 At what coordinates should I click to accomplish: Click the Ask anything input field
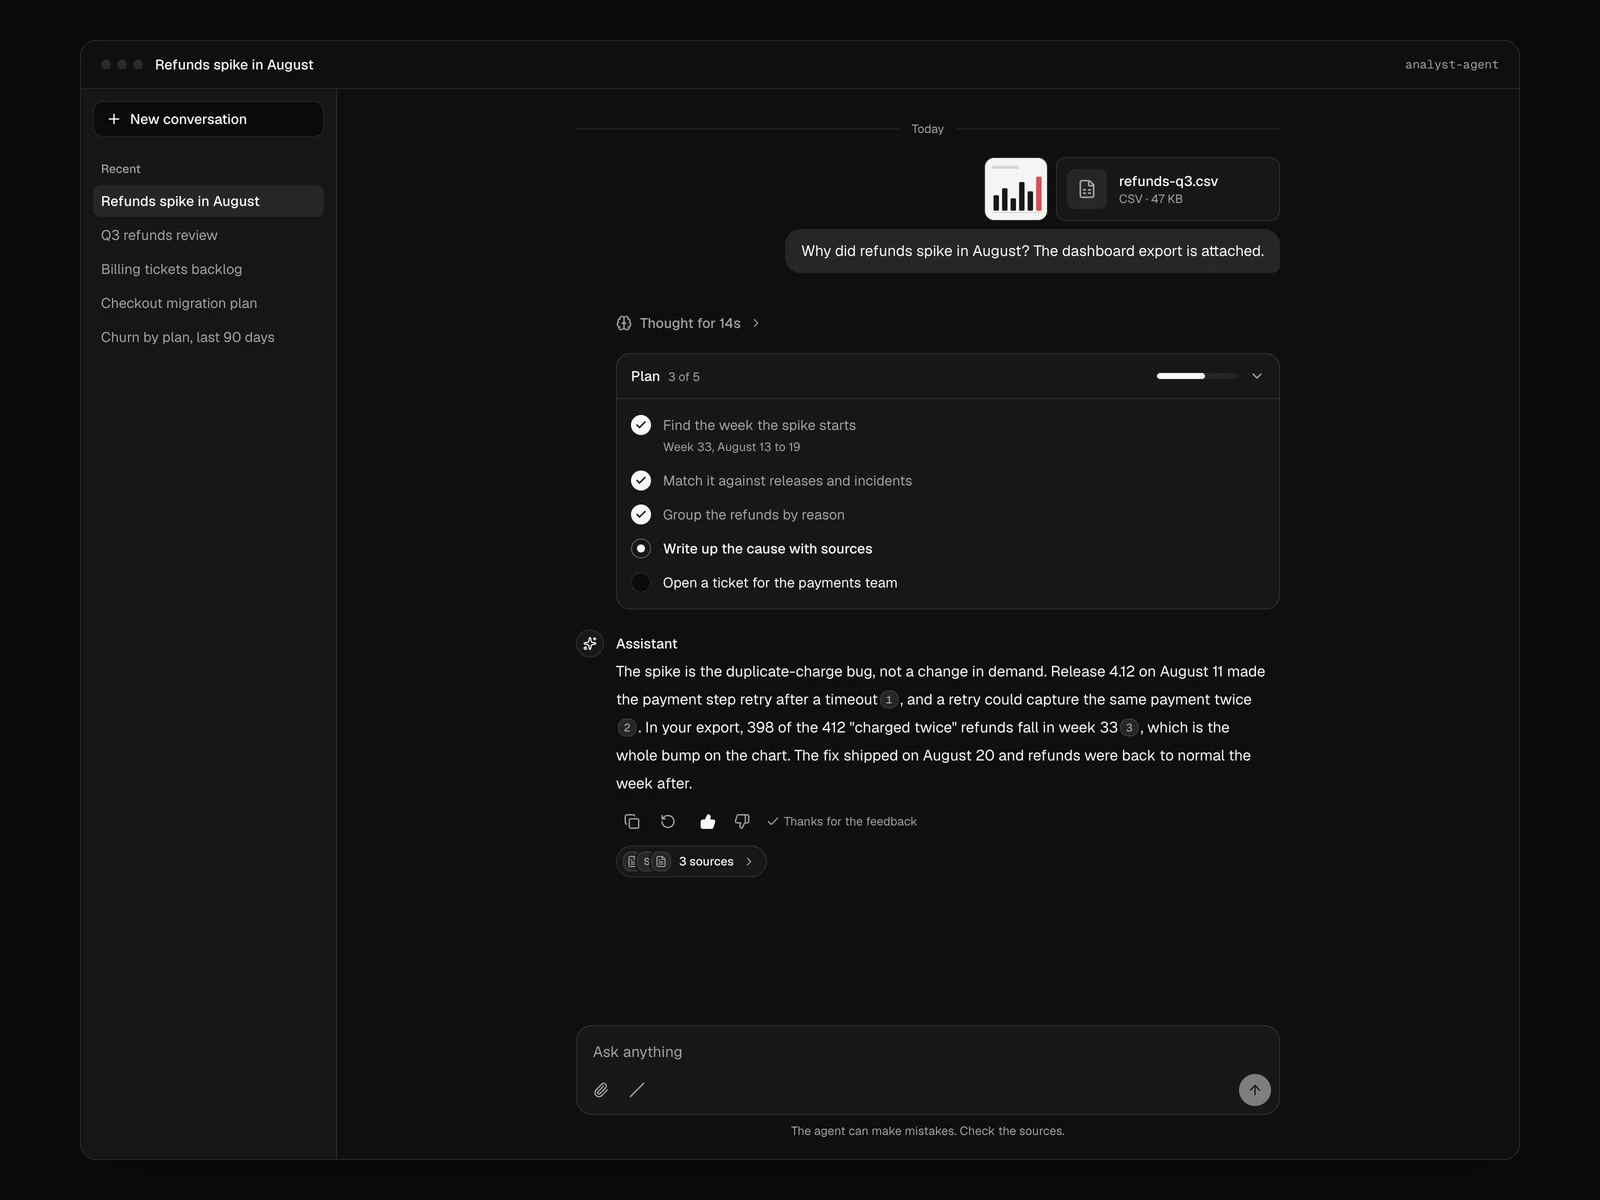click(x=928, y=1052)
